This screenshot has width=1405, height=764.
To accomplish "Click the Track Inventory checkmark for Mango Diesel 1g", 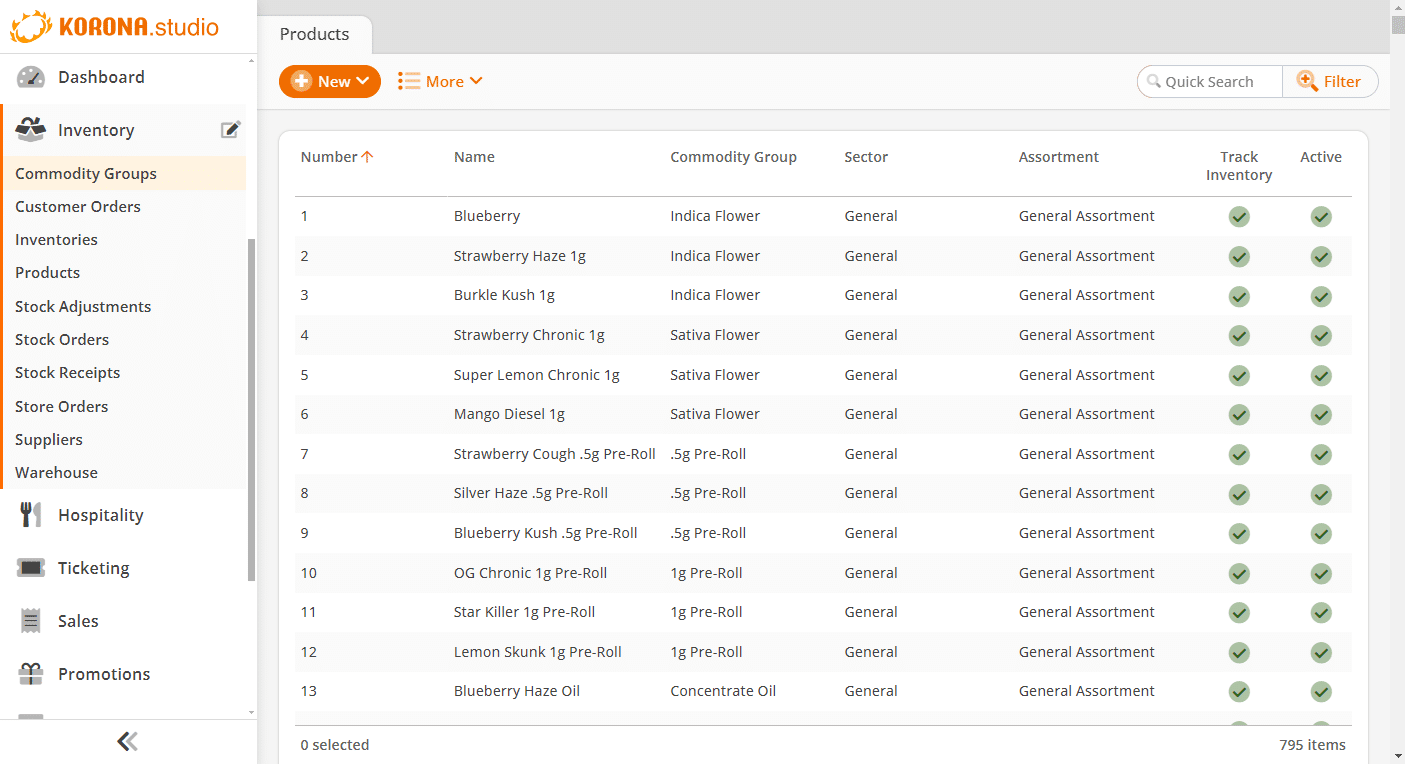I will click(1239, 415).
